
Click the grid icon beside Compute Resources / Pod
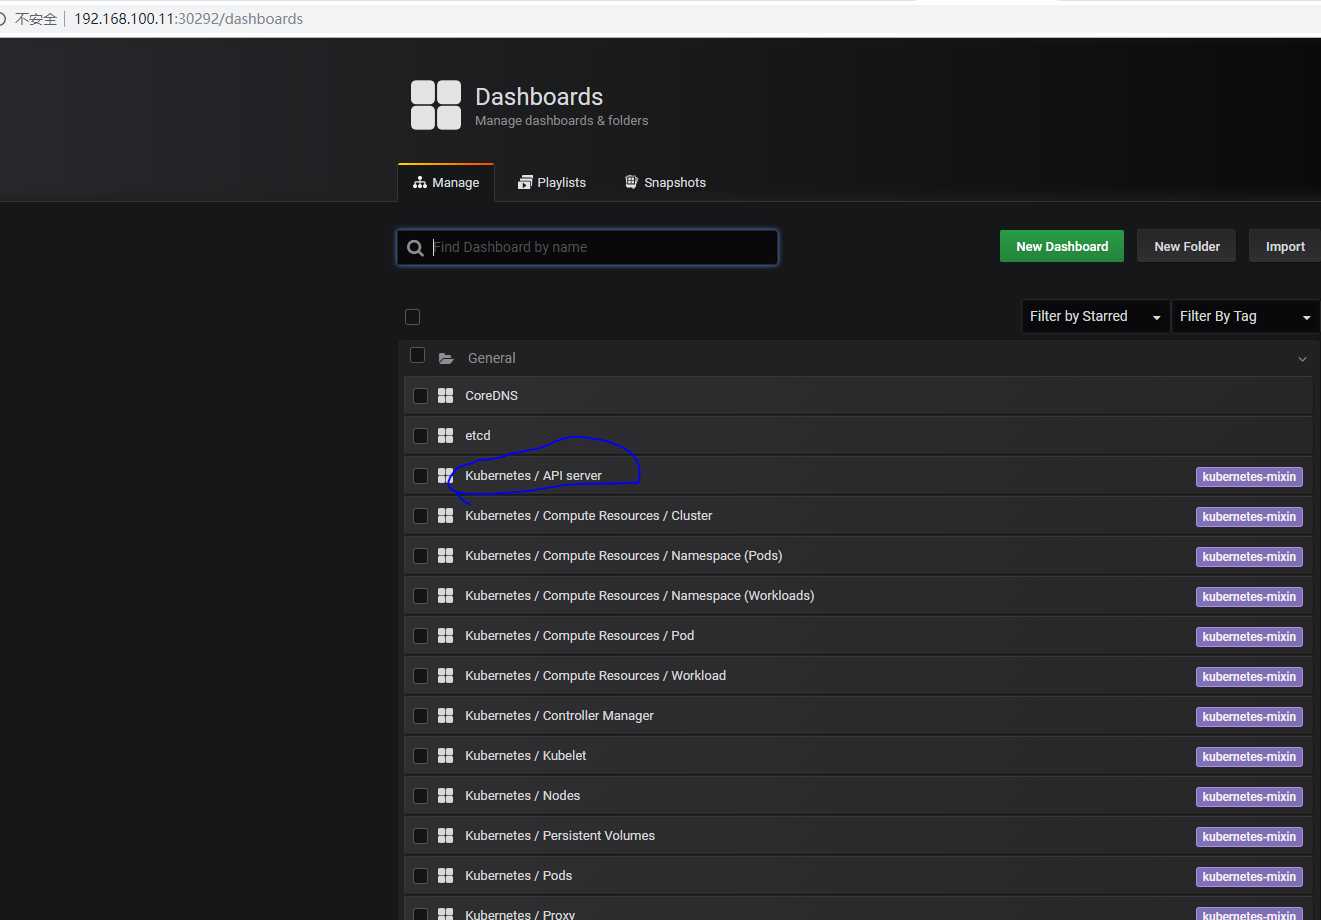446,636
